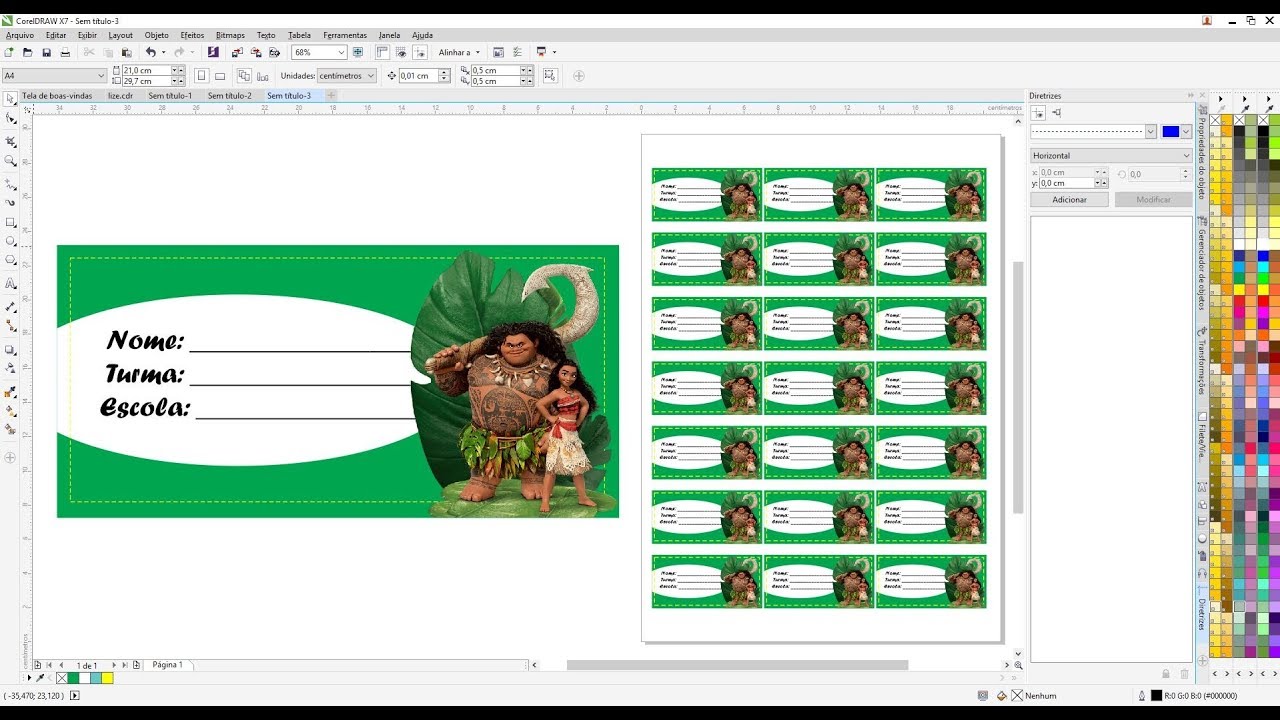Create a new document

click(x=9, y=52)
